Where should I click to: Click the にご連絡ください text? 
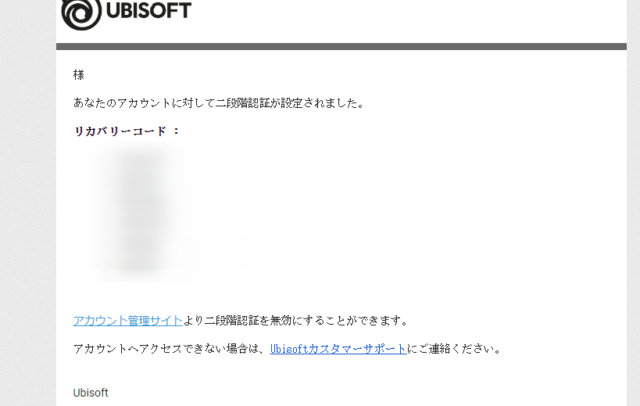click(454, 349)
